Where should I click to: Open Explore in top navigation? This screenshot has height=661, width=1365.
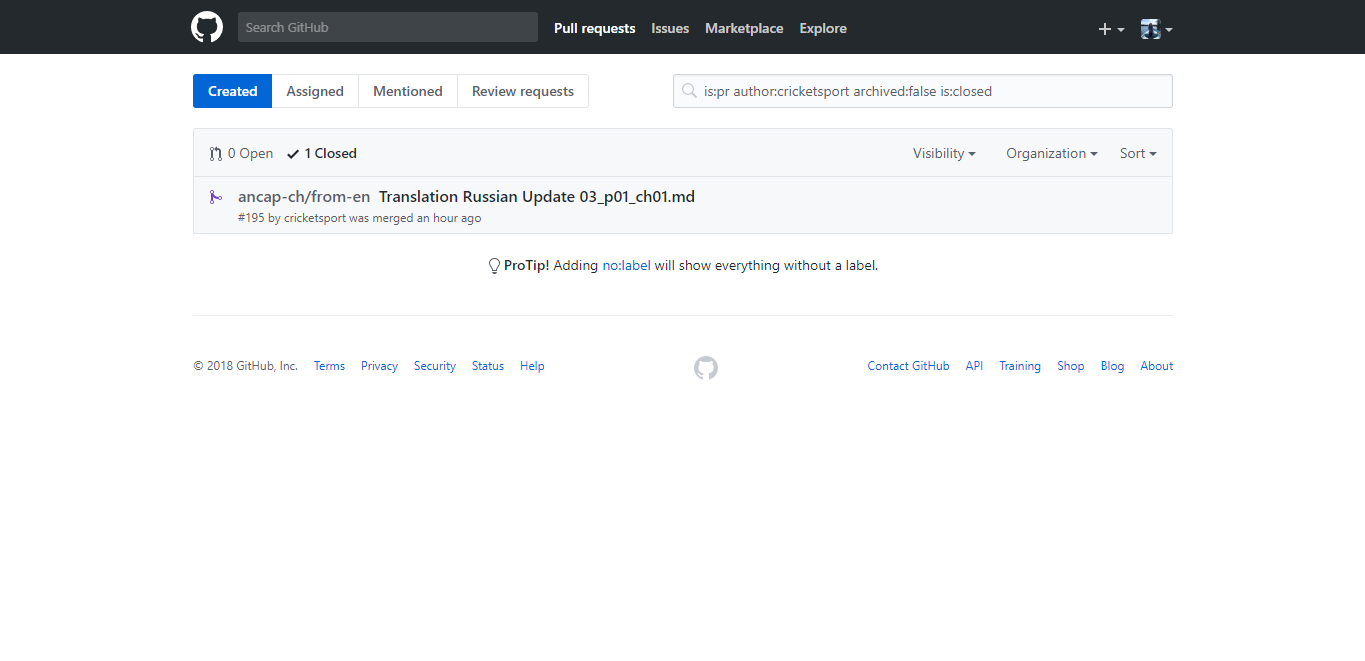coord(823,28)
